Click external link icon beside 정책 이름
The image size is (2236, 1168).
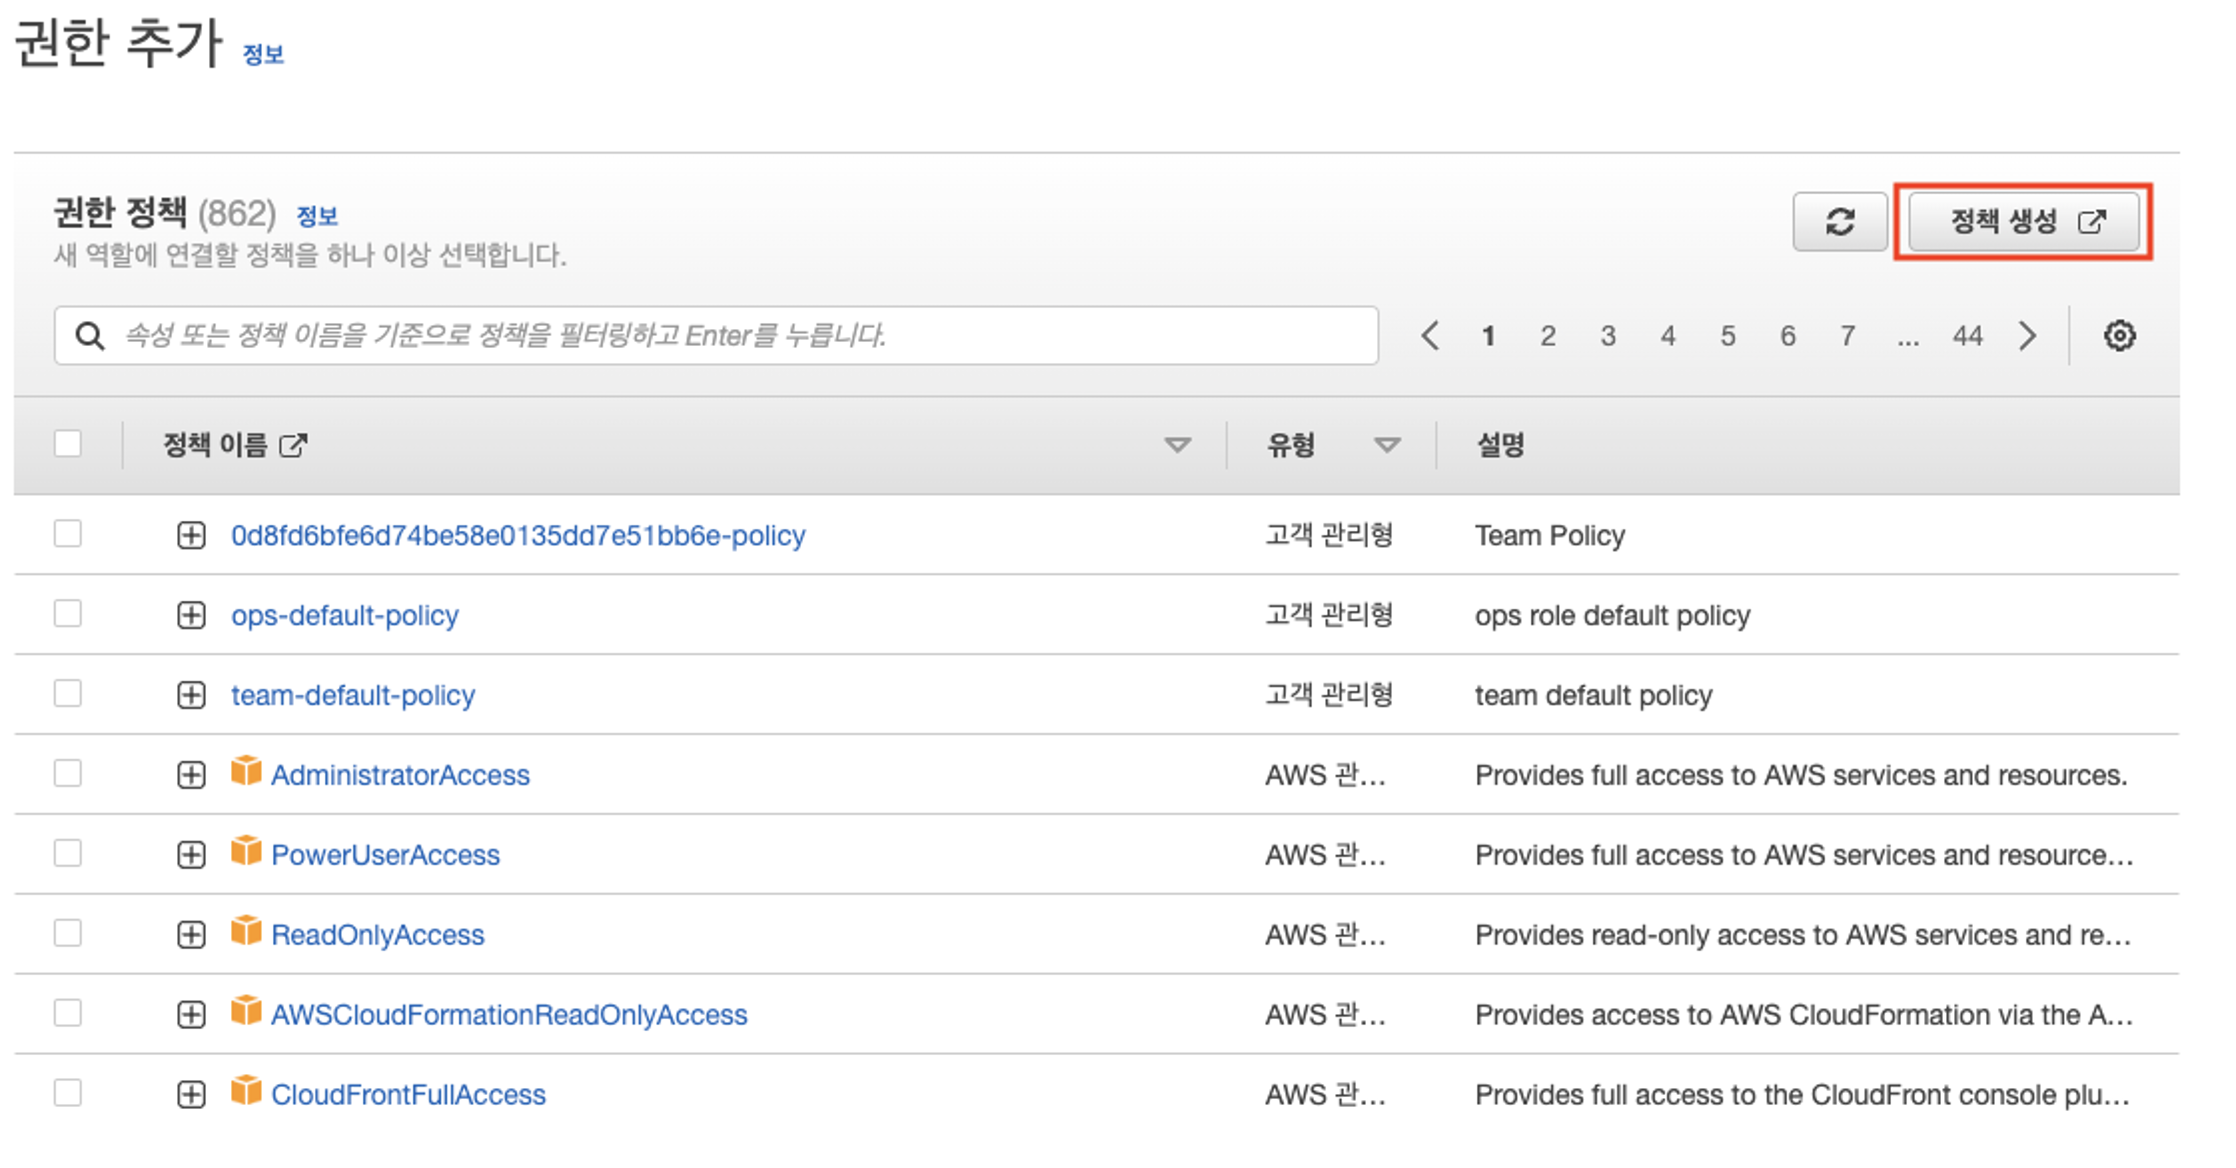pyautogui.click(x=293, y=445)
